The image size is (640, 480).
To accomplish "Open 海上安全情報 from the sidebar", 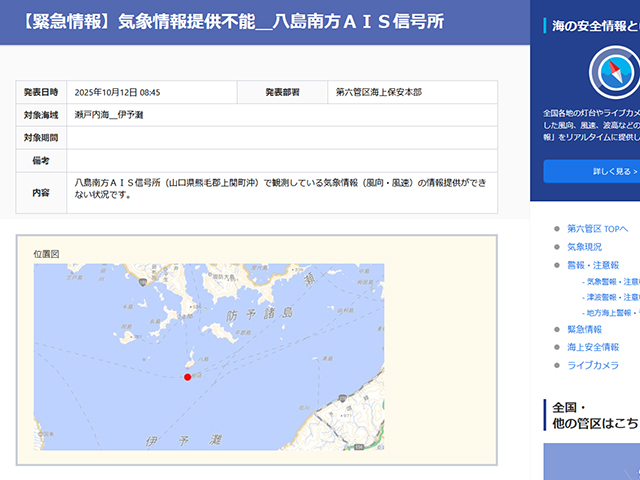I will [592, 347].
